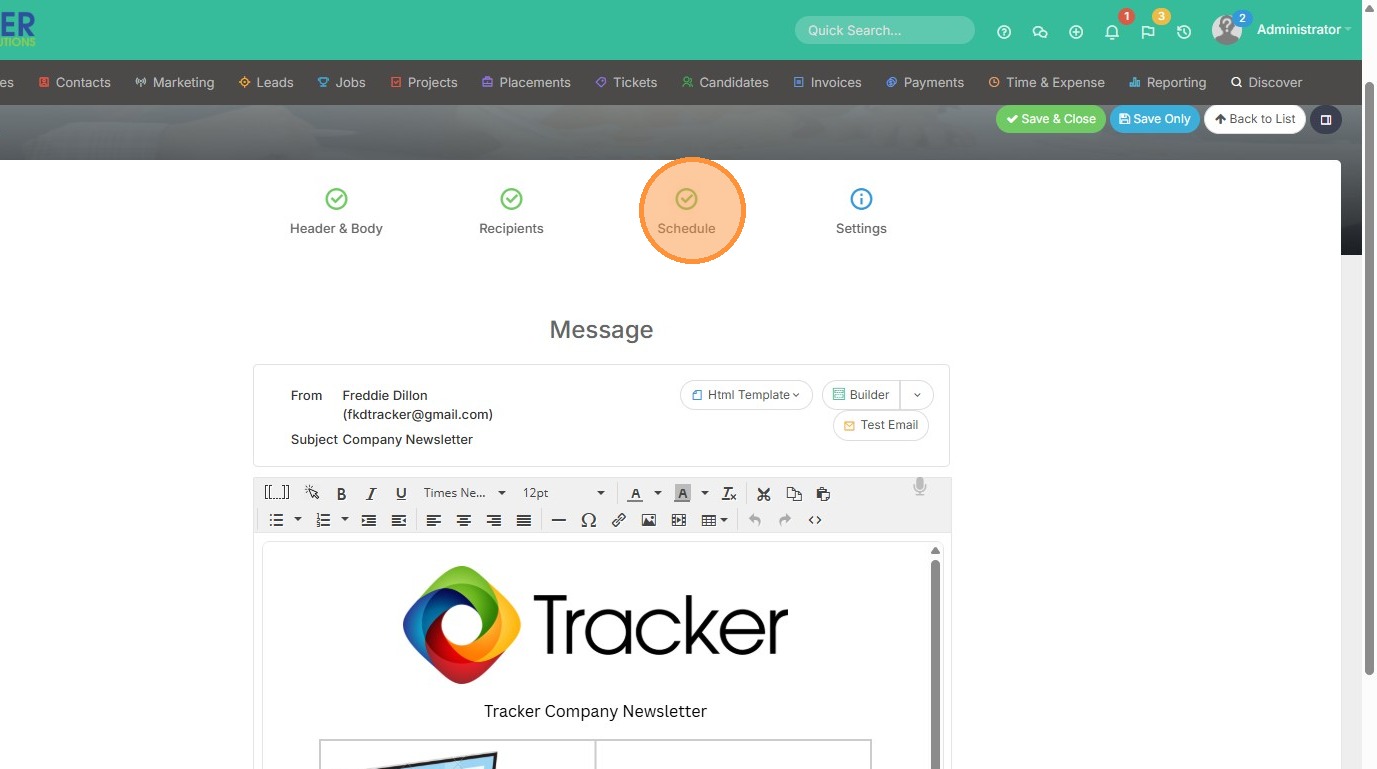This screenshot has width=1377, height=769.
Task: Insert a merge field placeholder
Action: tap(277, 493)
